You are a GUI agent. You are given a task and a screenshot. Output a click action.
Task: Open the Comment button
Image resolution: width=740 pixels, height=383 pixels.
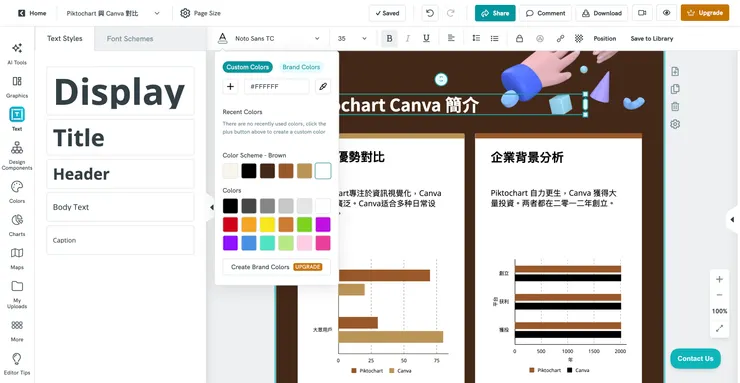[546, 13]
